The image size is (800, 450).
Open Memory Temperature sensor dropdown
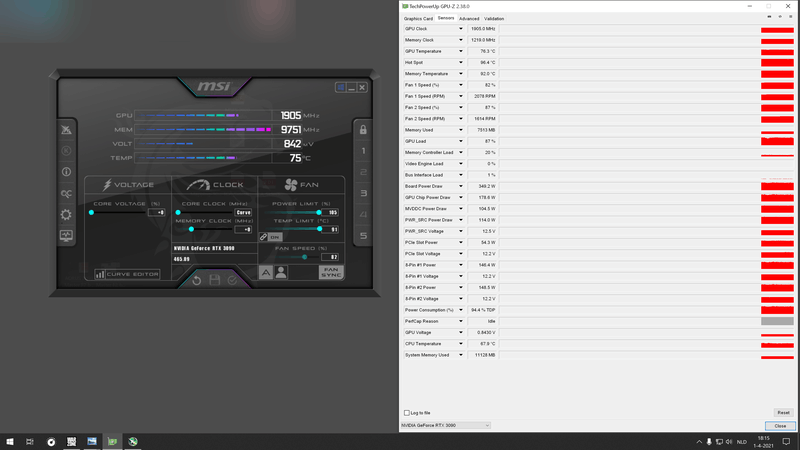tap(461, 73)
